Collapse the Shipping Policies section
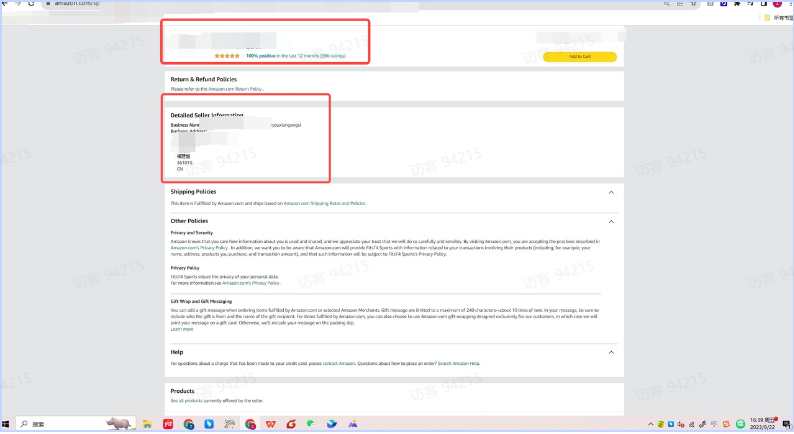This screenshot has height=434, width=794. pos(611,192)
